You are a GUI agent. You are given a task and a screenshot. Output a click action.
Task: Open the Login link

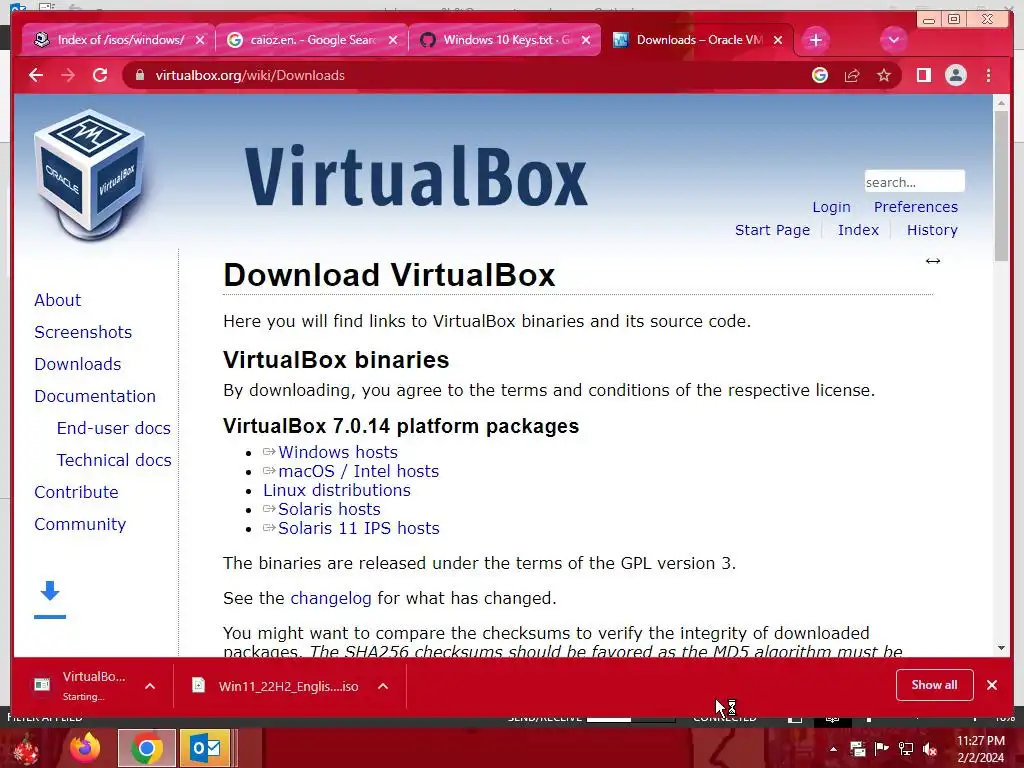click(x=831, y=207)
